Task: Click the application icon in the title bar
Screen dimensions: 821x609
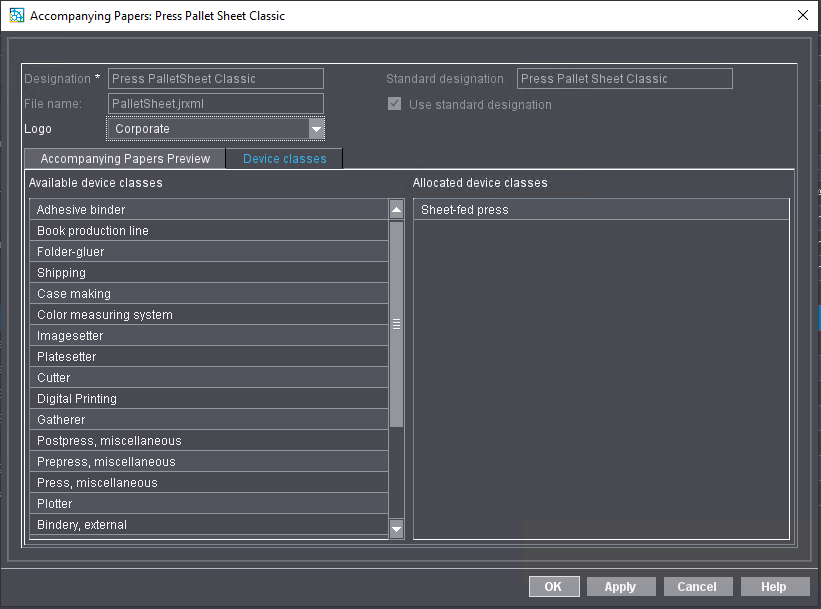Action: pyautogui.click(x=15, y=15)
